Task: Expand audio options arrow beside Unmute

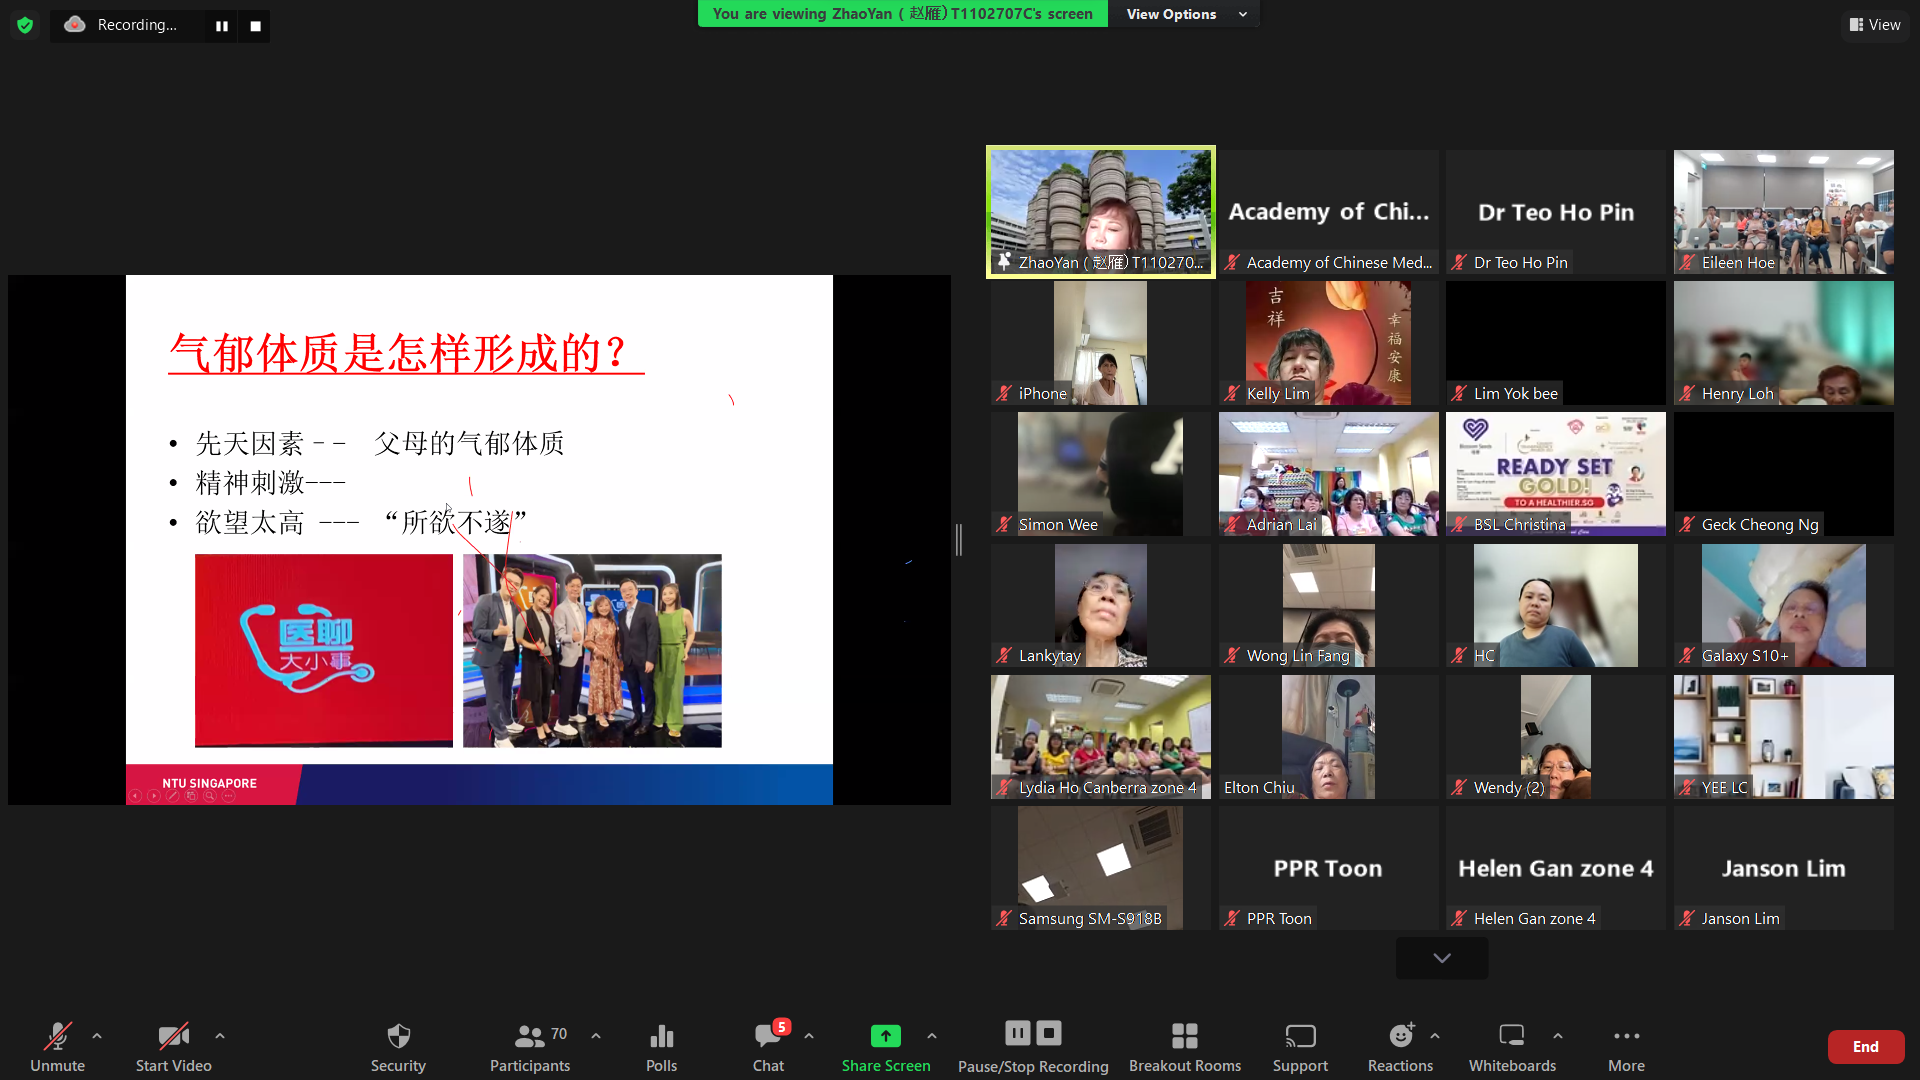Action: point(97,1036)
